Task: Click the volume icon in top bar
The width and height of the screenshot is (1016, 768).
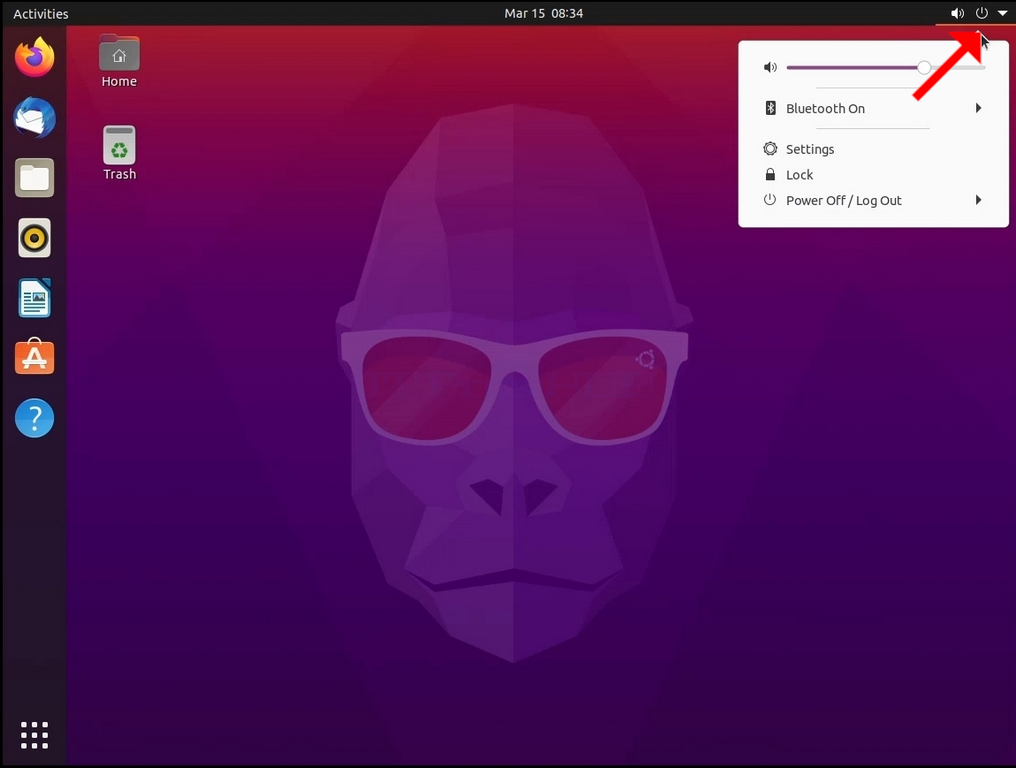Action: [x=957, y=13]
